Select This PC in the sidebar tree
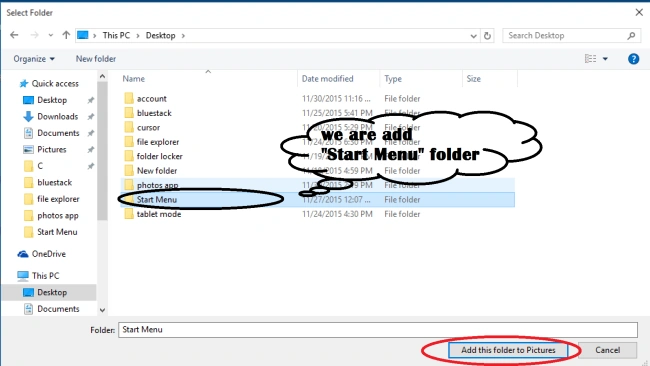Screen dimensions: 650x366 (x=46, y=276)
